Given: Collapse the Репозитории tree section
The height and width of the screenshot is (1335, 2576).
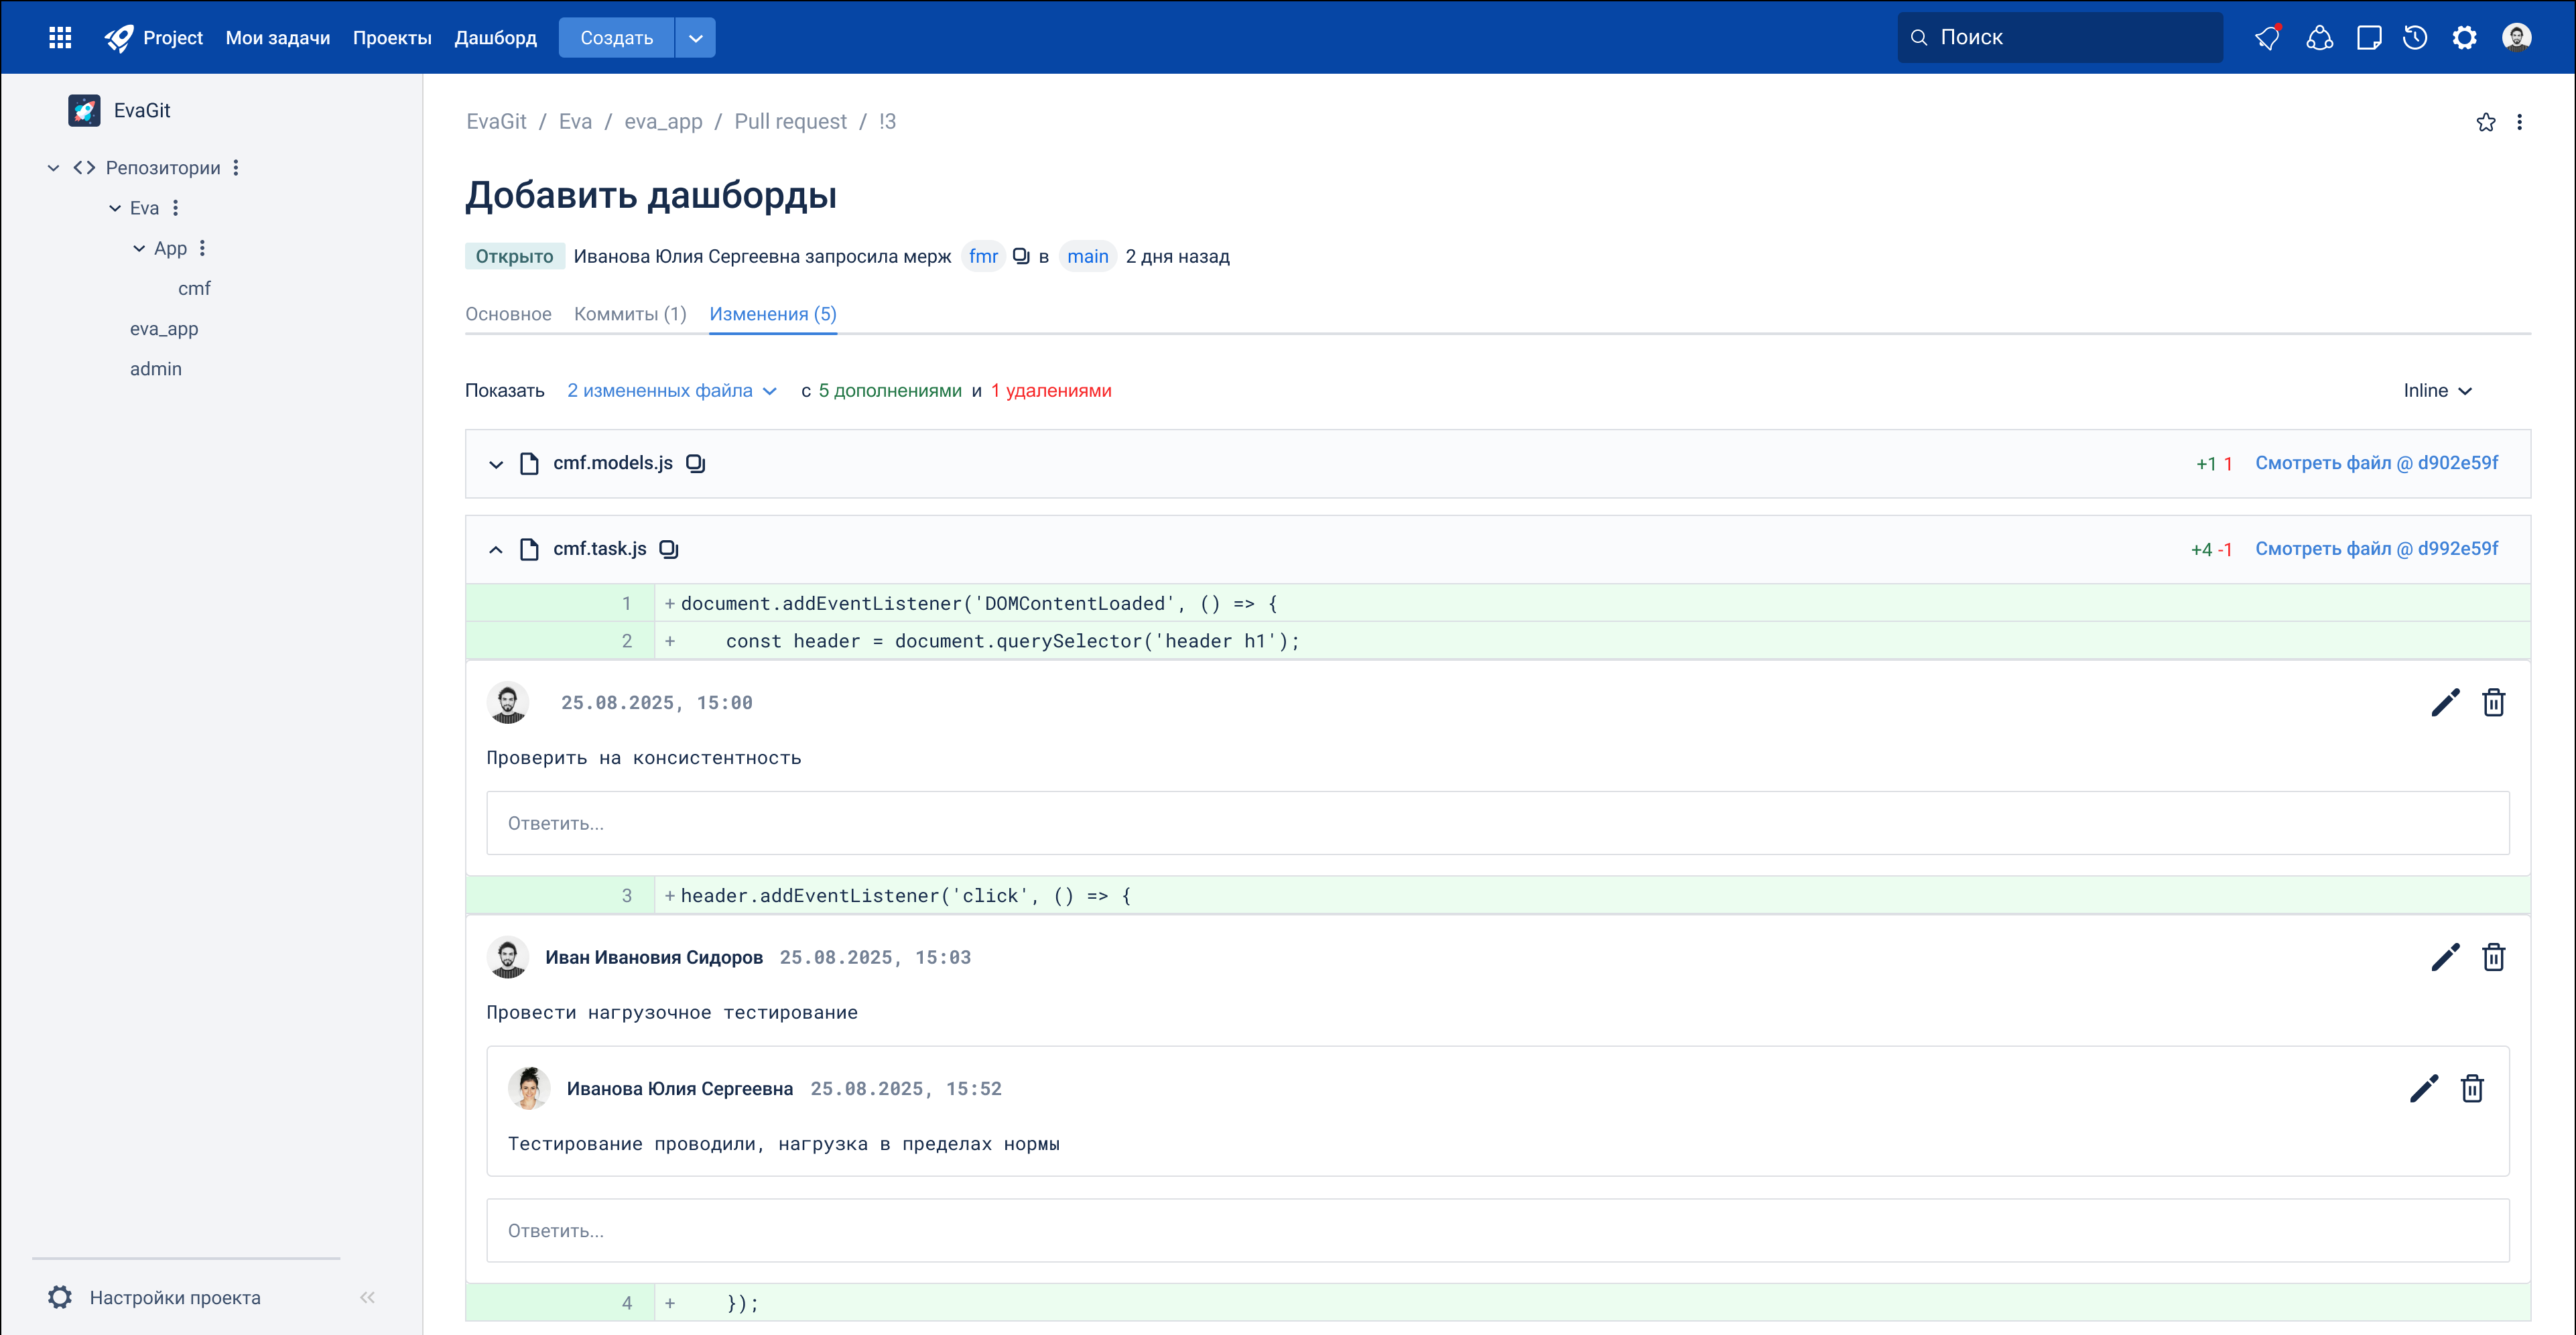Looking at the screenshot, I should tap(53, 168).
